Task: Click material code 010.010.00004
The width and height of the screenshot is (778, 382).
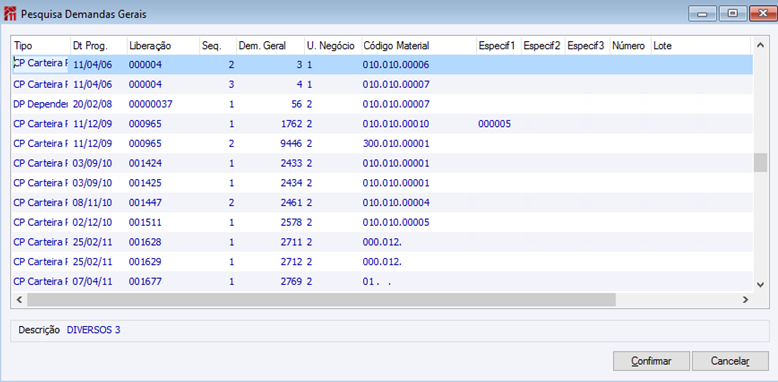Action: point(396,202)
